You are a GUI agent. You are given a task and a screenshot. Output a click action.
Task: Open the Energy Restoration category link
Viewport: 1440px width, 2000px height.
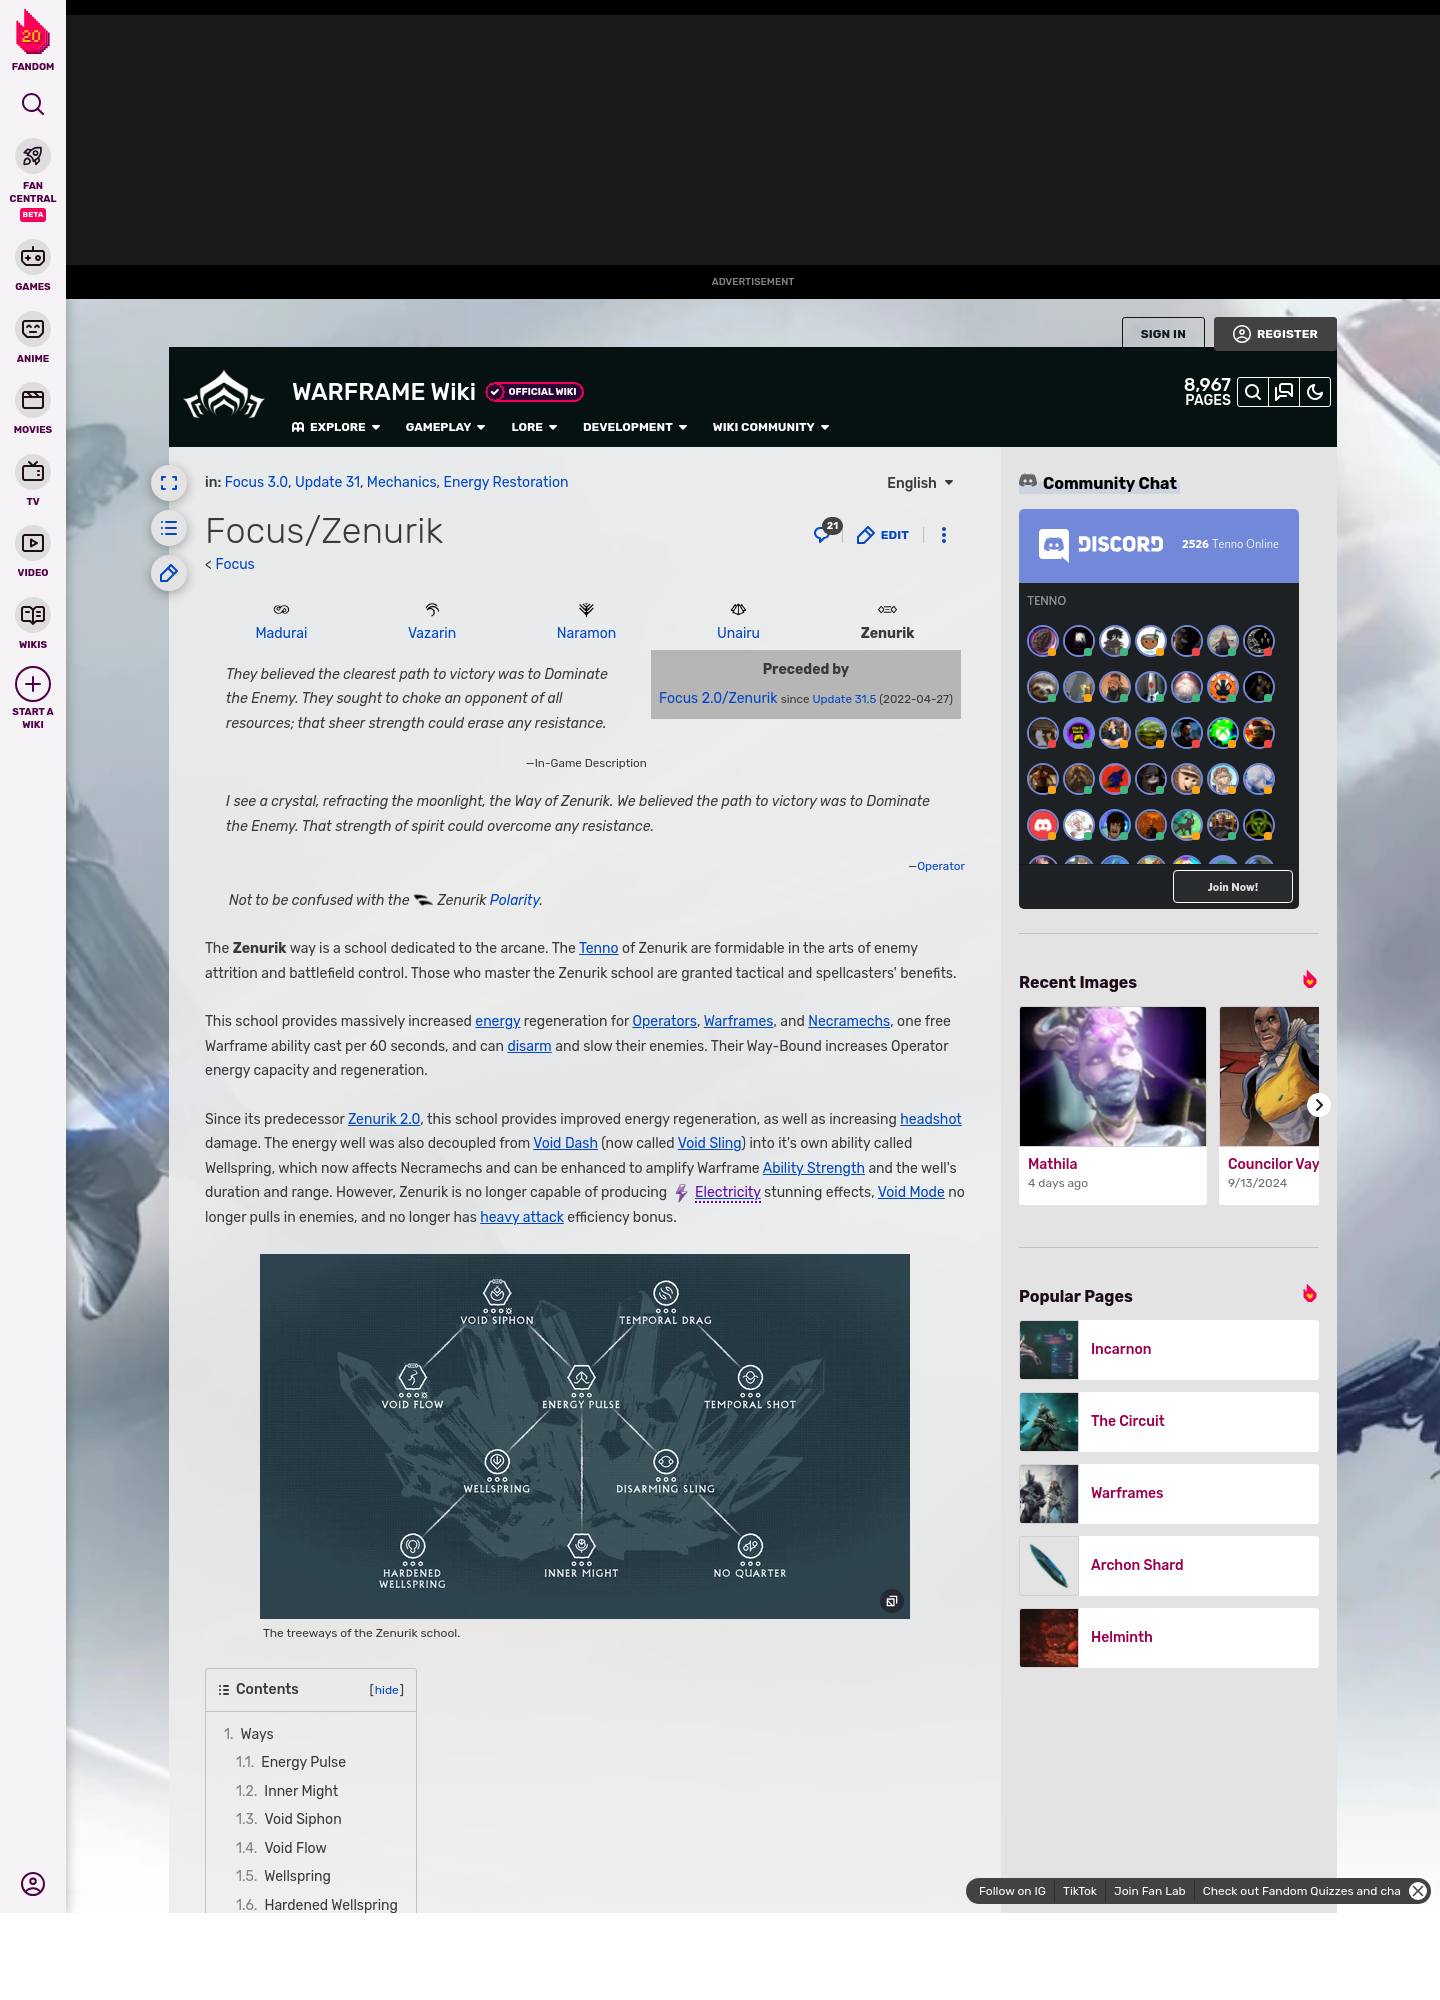point(506,482)
